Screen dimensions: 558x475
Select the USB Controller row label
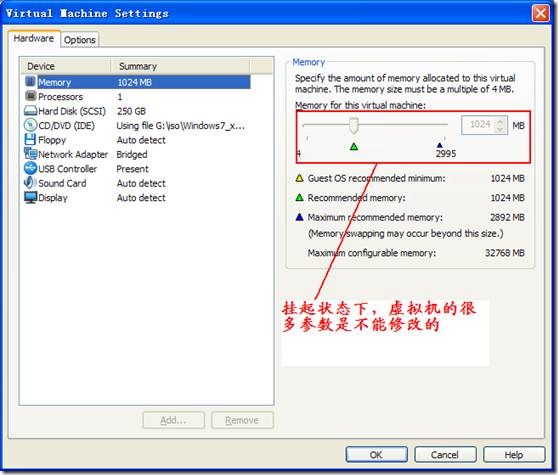coord(68,169)
